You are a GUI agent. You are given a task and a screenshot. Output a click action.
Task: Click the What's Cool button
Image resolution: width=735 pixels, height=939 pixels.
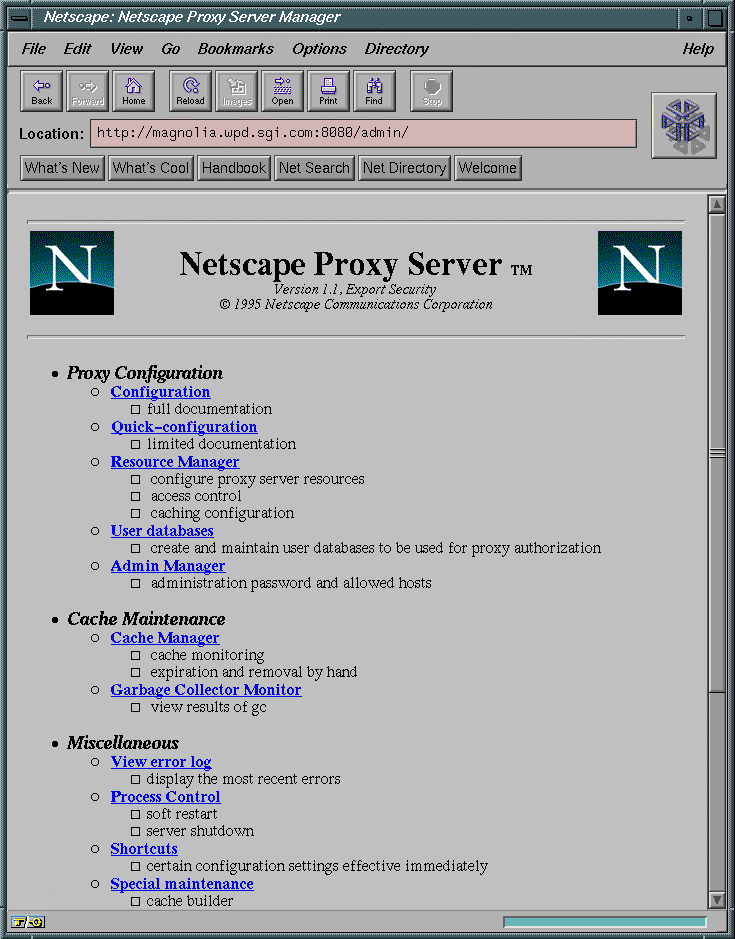point(151,168)
